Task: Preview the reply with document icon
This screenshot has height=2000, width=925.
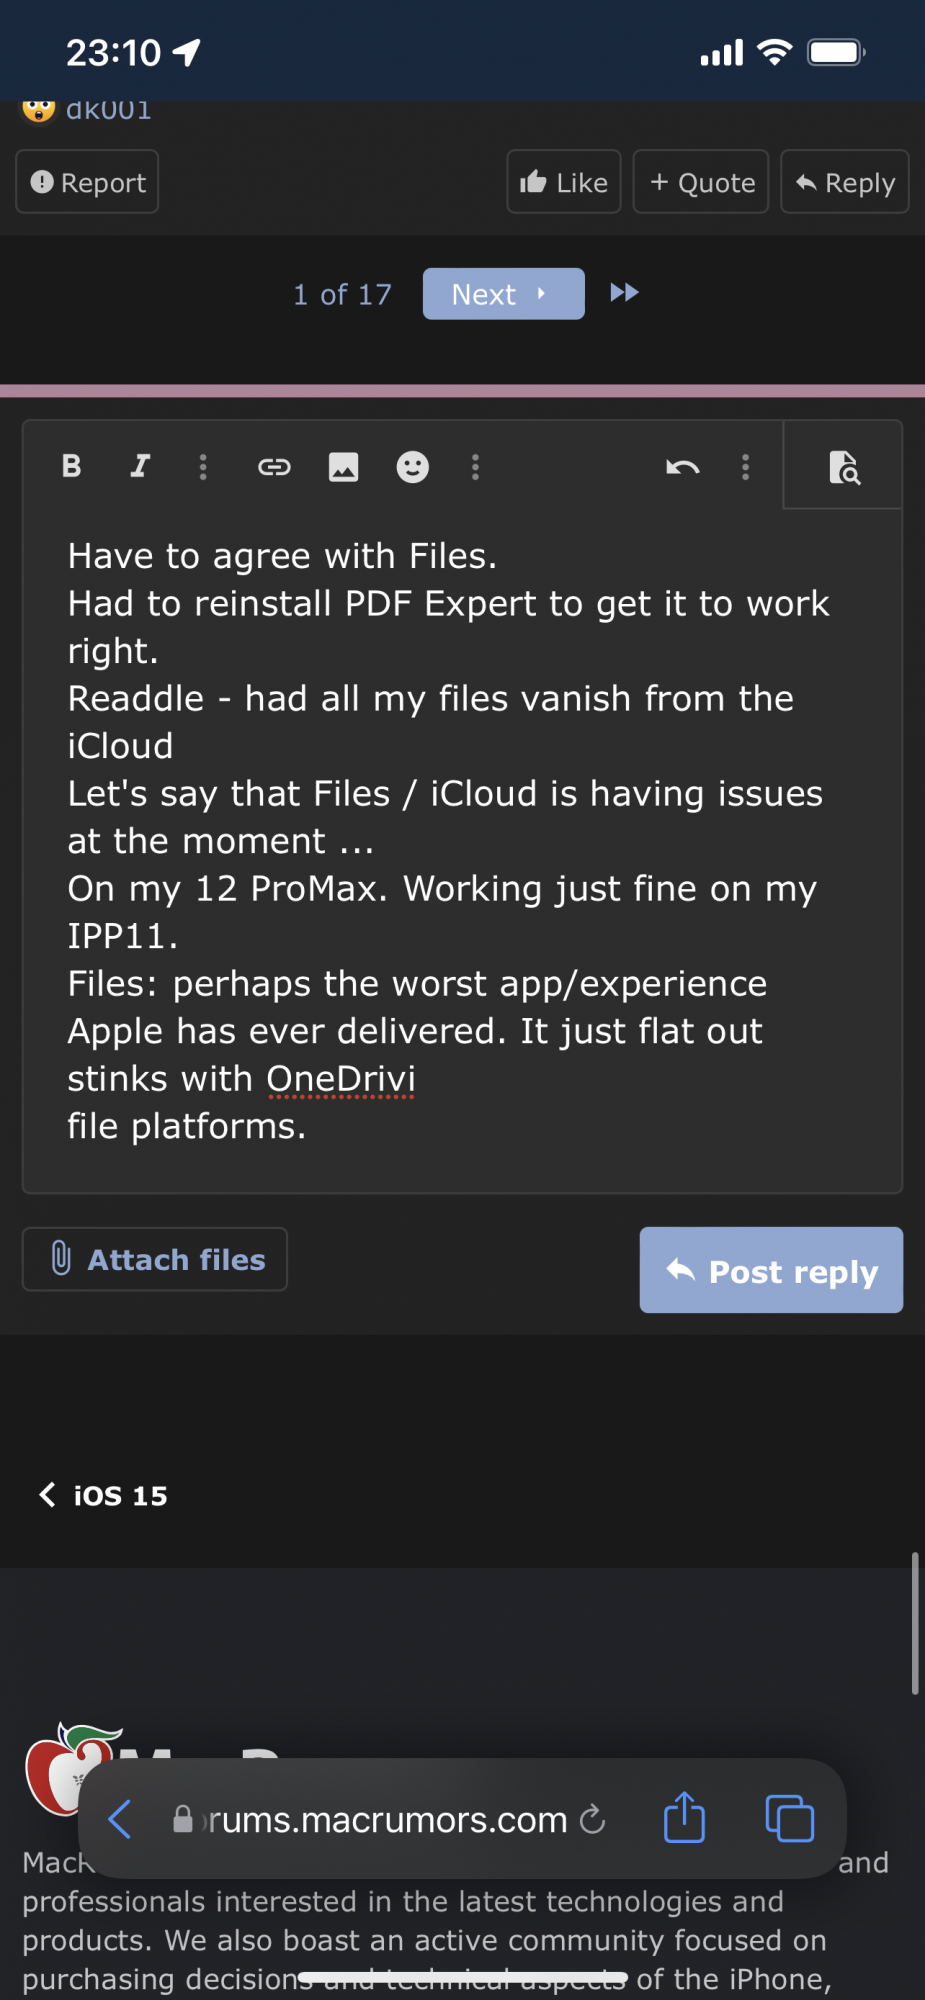Action: [844, 467]
